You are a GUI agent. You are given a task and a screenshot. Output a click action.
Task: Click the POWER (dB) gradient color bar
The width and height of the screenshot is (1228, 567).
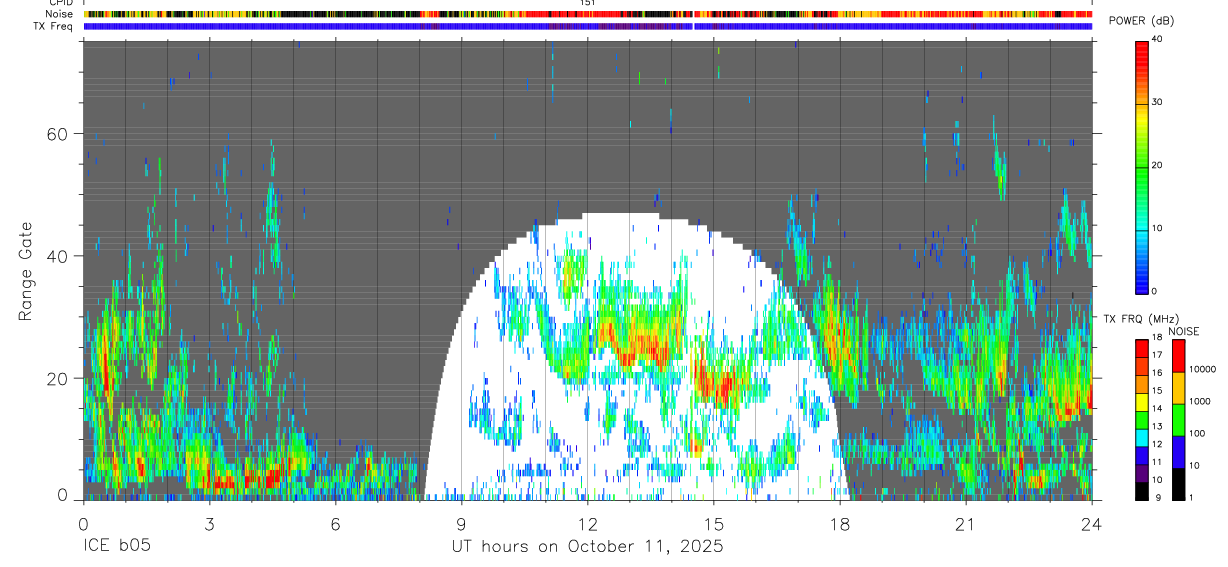click(1141, 166)
